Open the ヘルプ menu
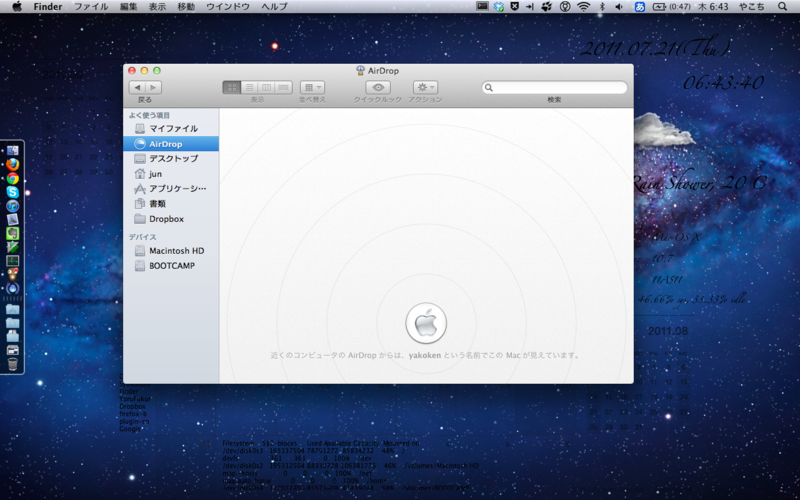The height and width of the screenshot is (500, 800). coord(274,7)
